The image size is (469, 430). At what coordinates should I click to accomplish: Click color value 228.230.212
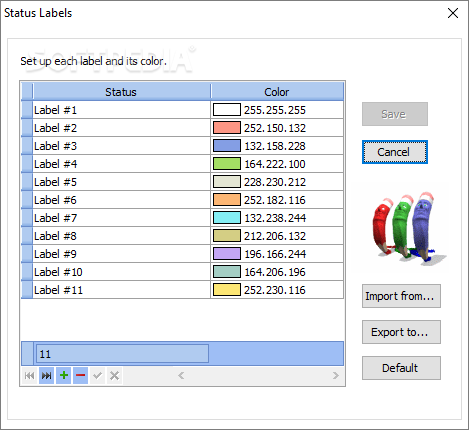pos(275,182)
